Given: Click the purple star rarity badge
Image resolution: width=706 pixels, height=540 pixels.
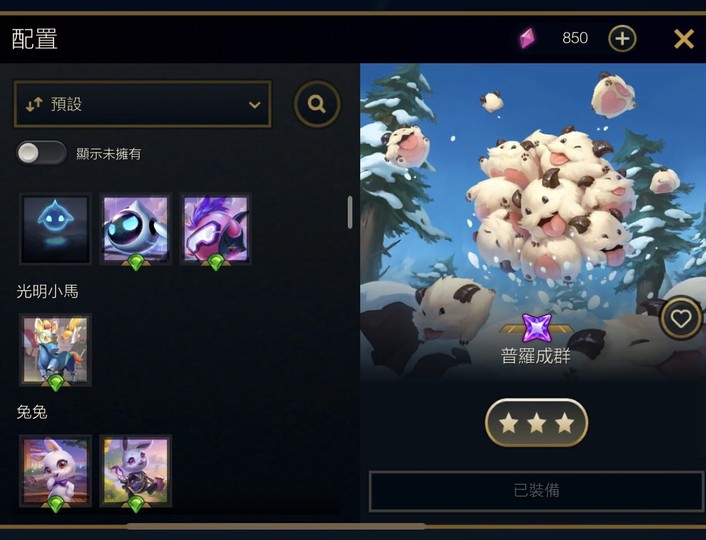Looking at the screenshot, I should tap(536, 327).
